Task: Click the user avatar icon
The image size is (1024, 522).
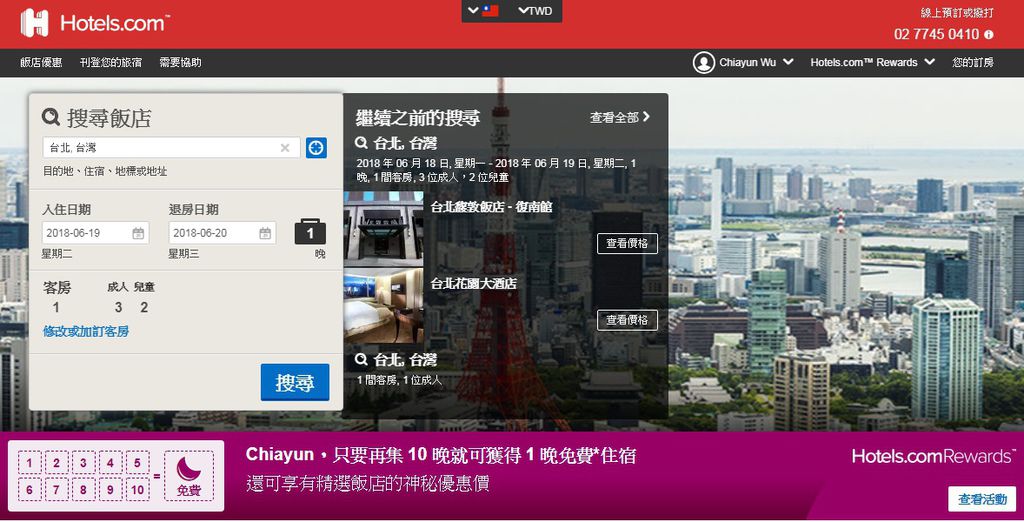Action: coord(703,63)
